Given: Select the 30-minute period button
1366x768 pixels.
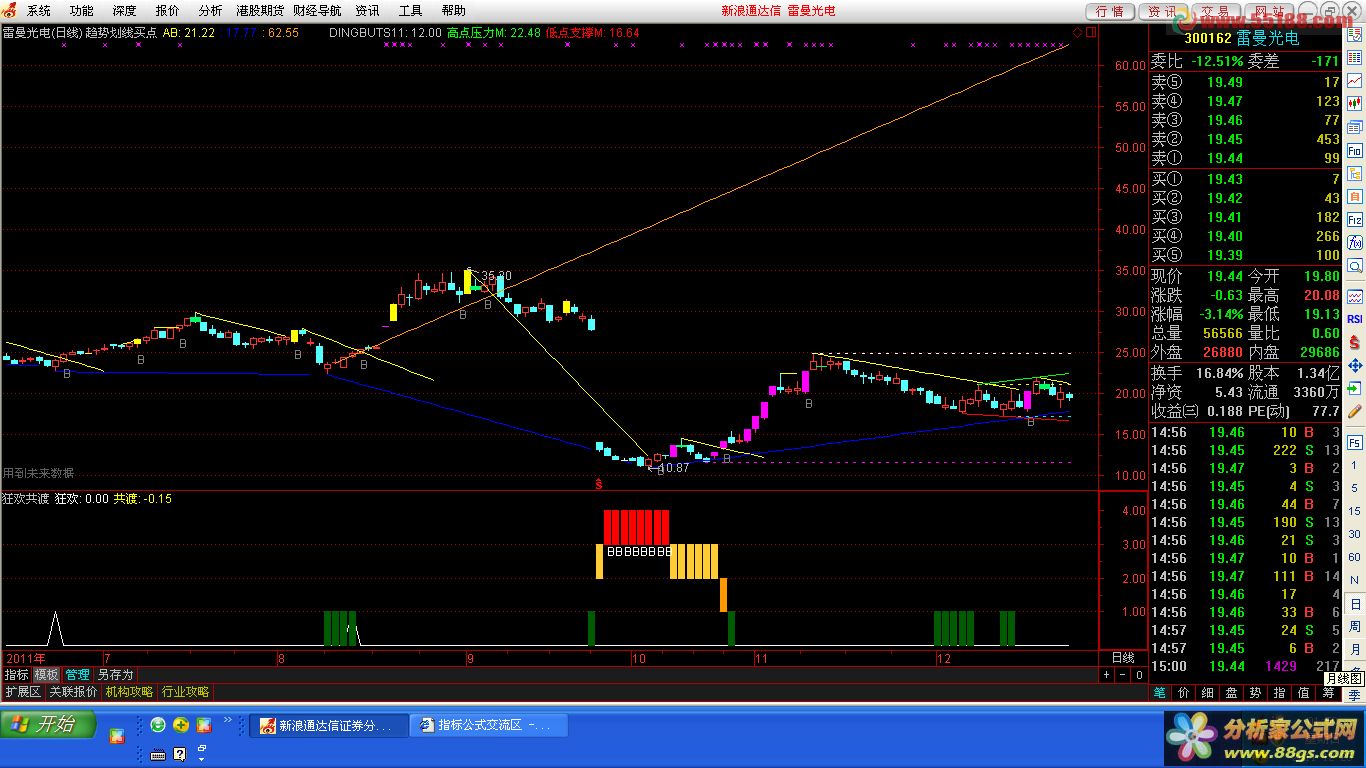Looking at the screenshot, I should click(x=1354, y=535).
